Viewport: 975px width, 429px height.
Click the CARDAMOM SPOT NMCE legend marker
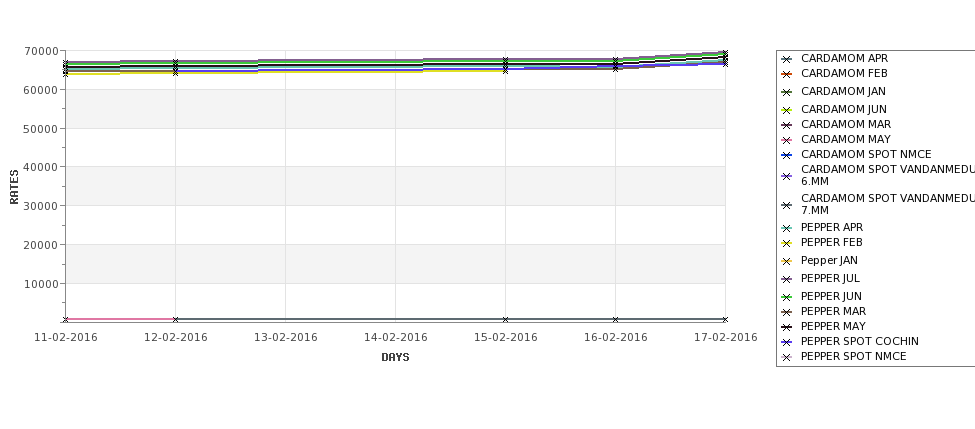click(786, 155)
